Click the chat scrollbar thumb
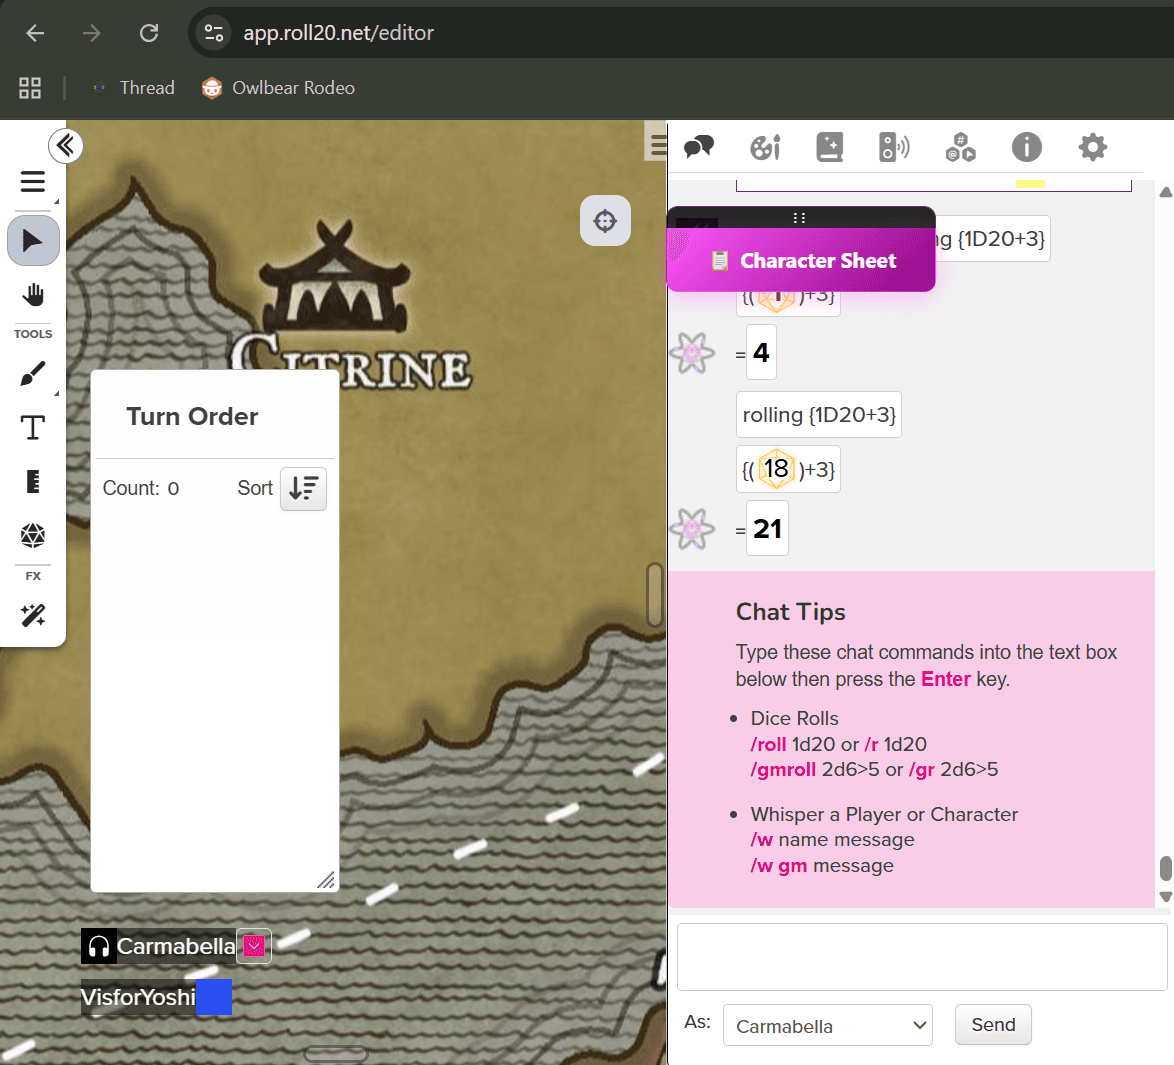 pos(1165,869)
